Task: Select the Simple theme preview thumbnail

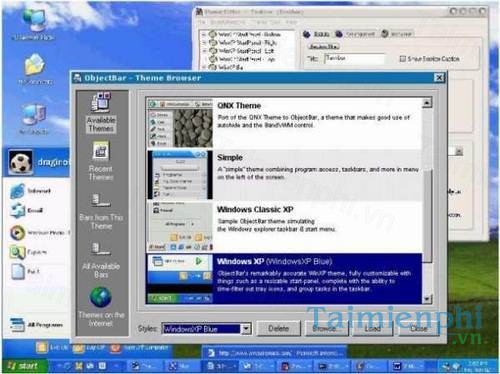Action: tap(180, 175)
